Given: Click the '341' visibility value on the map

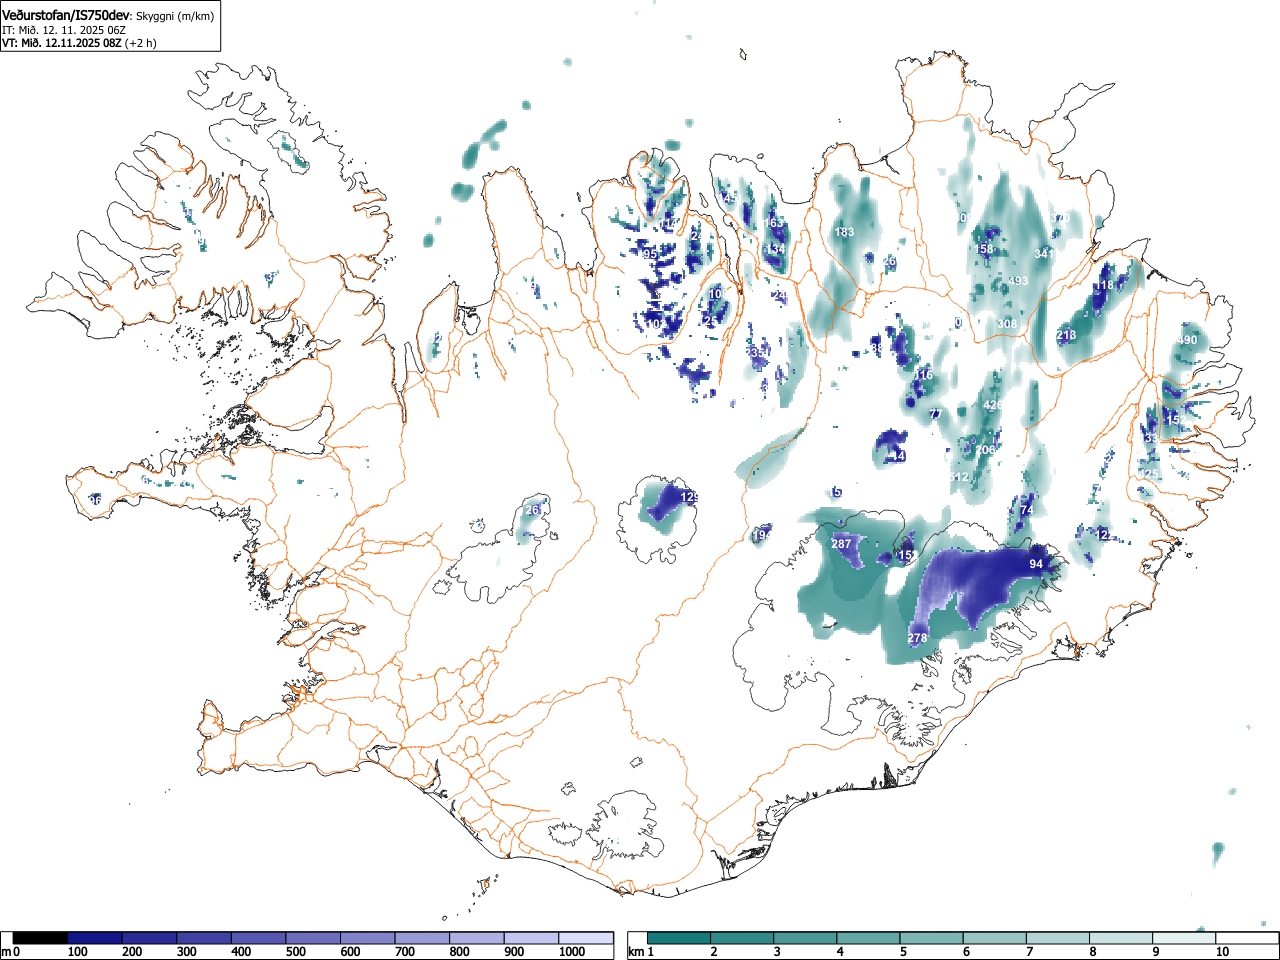Looking at the screenshot, I should (1044, 254).
